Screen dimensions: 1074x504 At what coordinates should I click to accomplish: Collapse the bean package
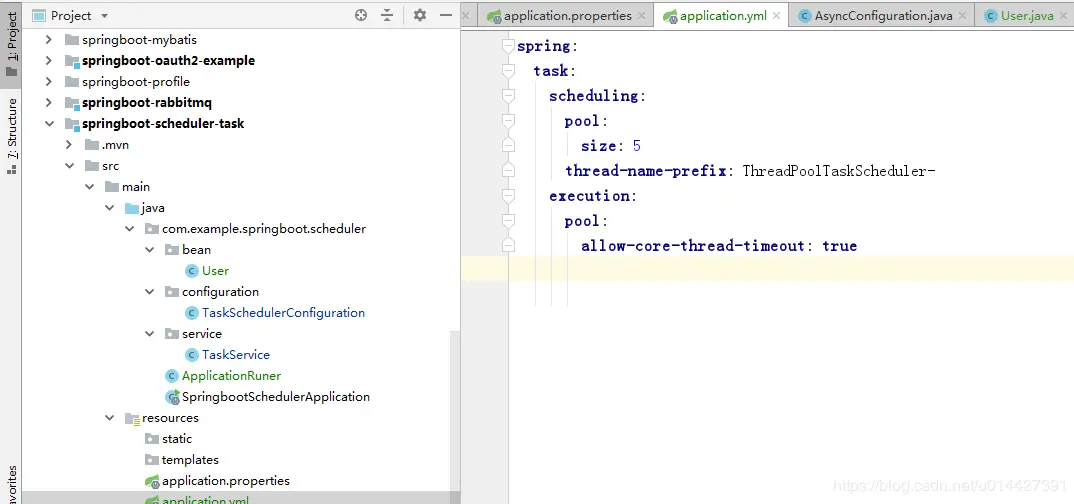point(150,249)
